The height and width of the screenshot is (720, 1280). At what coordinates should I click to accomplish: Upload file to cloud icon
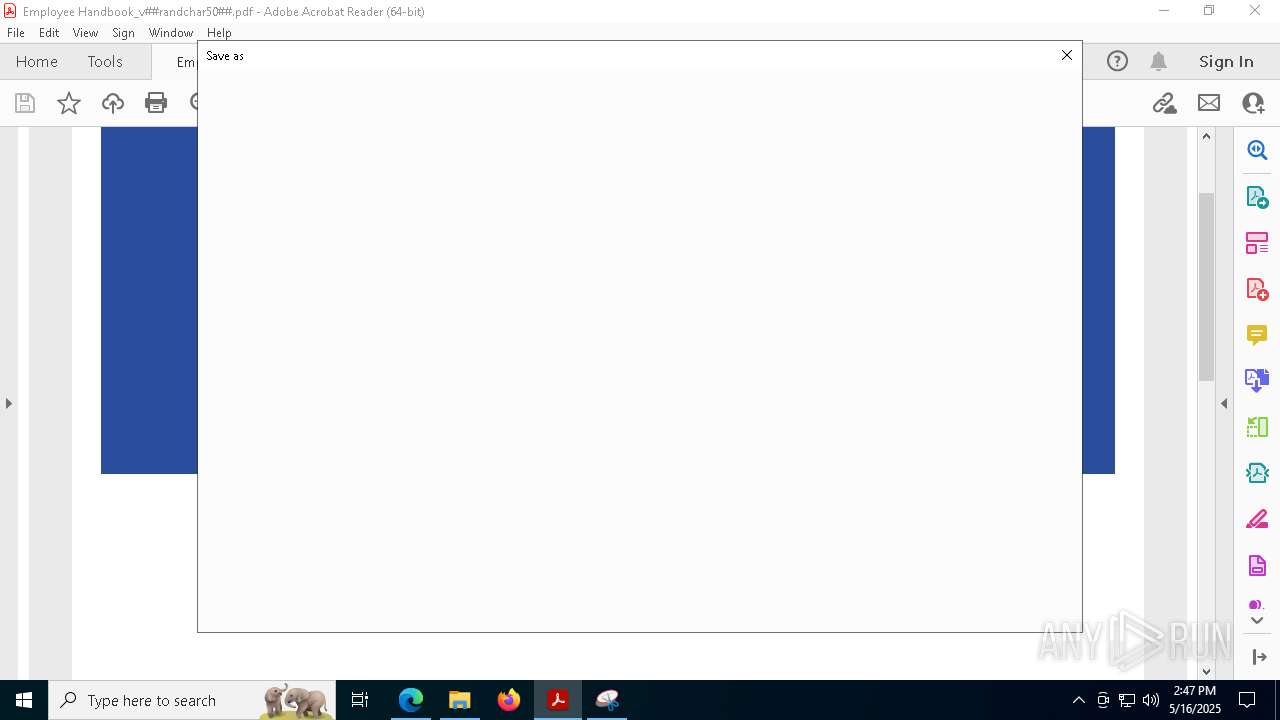coord(113,103)
